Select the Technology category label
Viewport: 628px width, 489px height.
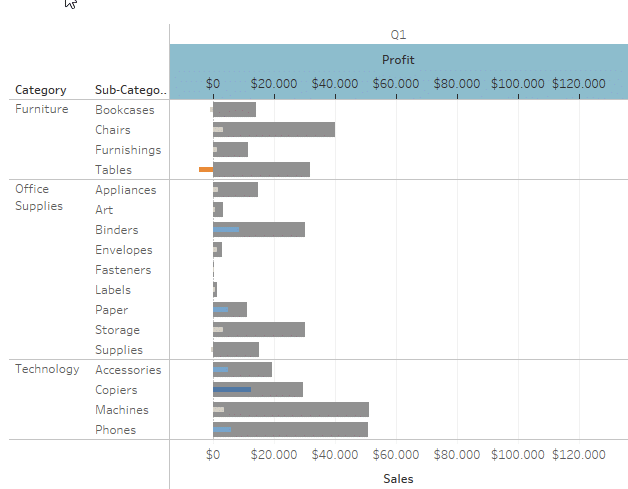47,369
